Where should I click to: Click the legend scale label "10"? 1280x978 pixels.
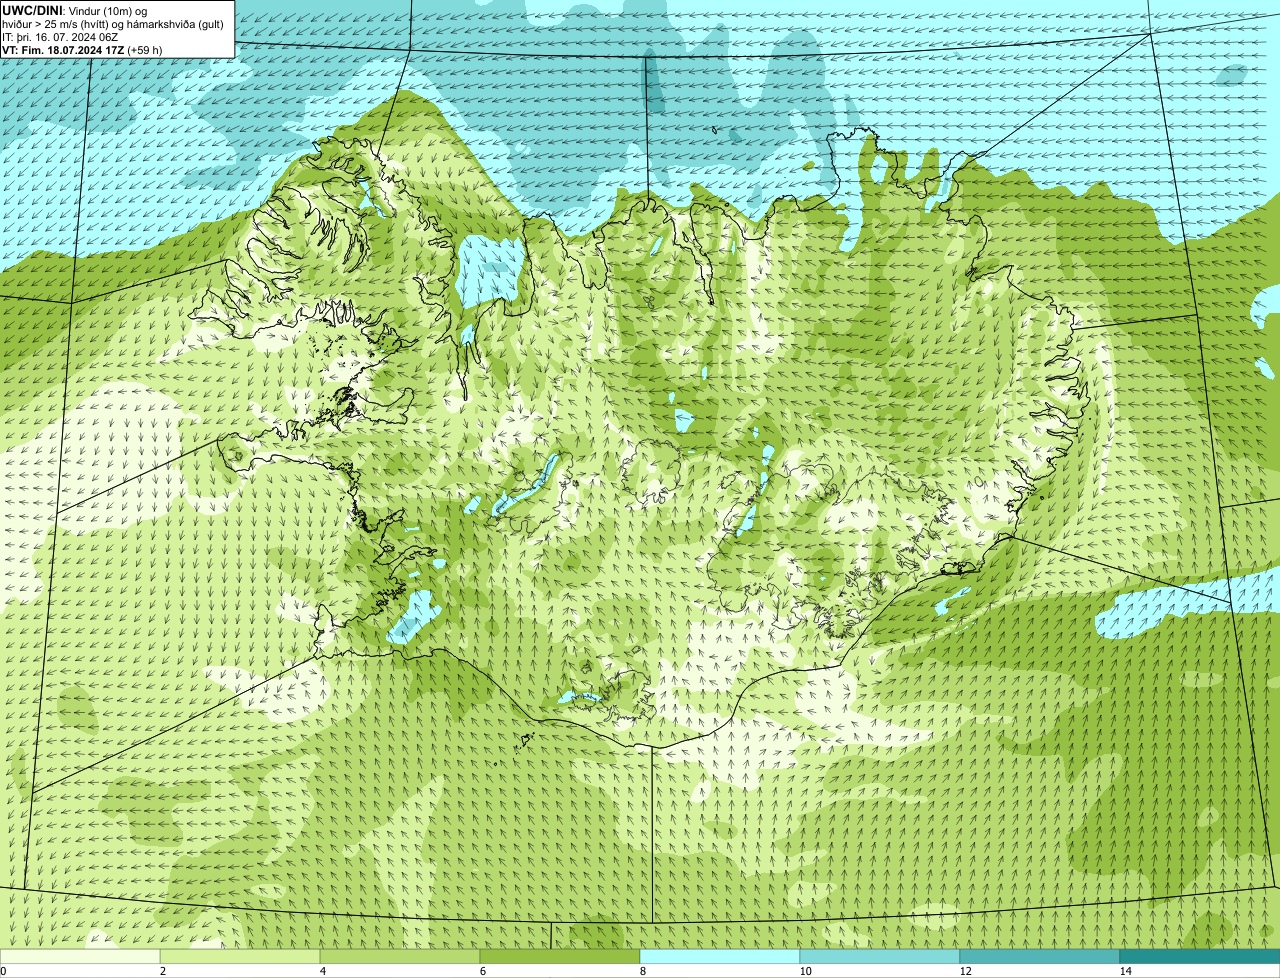coord(805,971)
